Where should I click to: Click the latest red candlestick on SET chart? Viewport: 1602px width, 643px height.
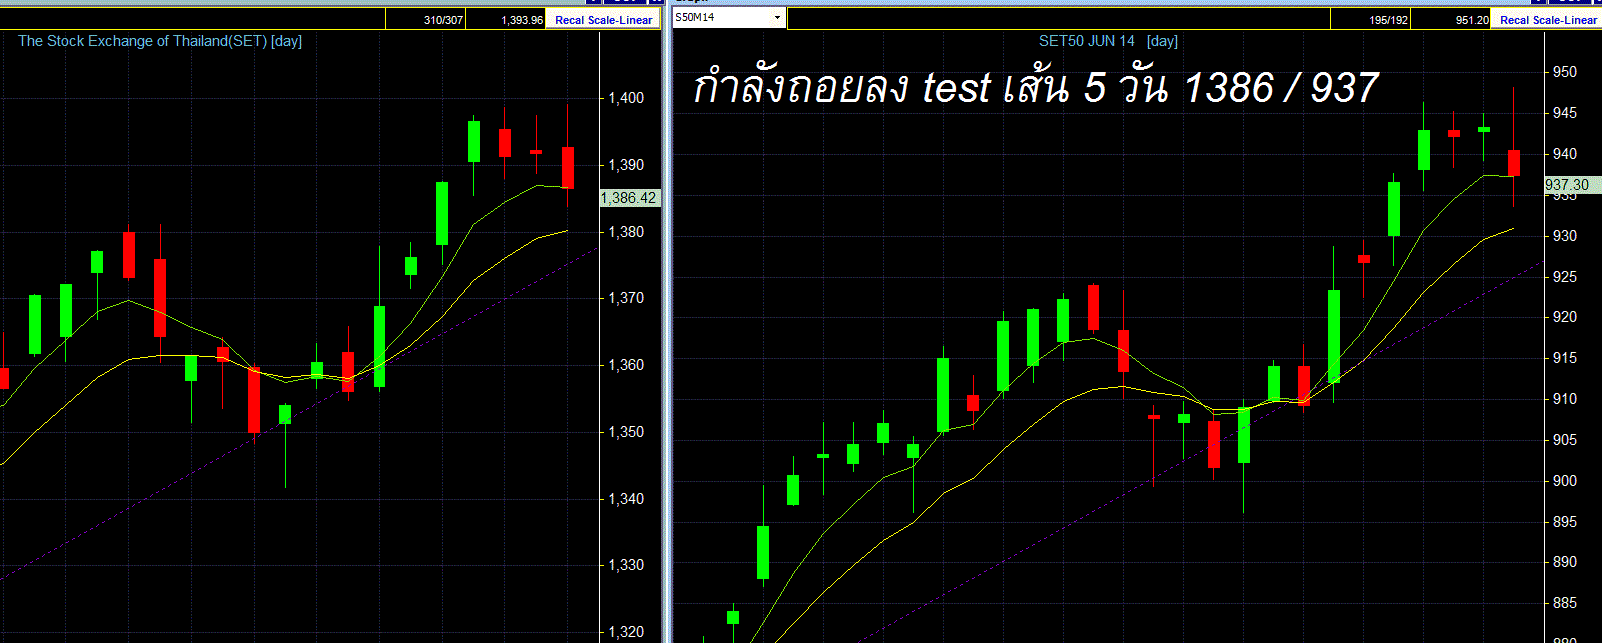(x=568, y=167)
